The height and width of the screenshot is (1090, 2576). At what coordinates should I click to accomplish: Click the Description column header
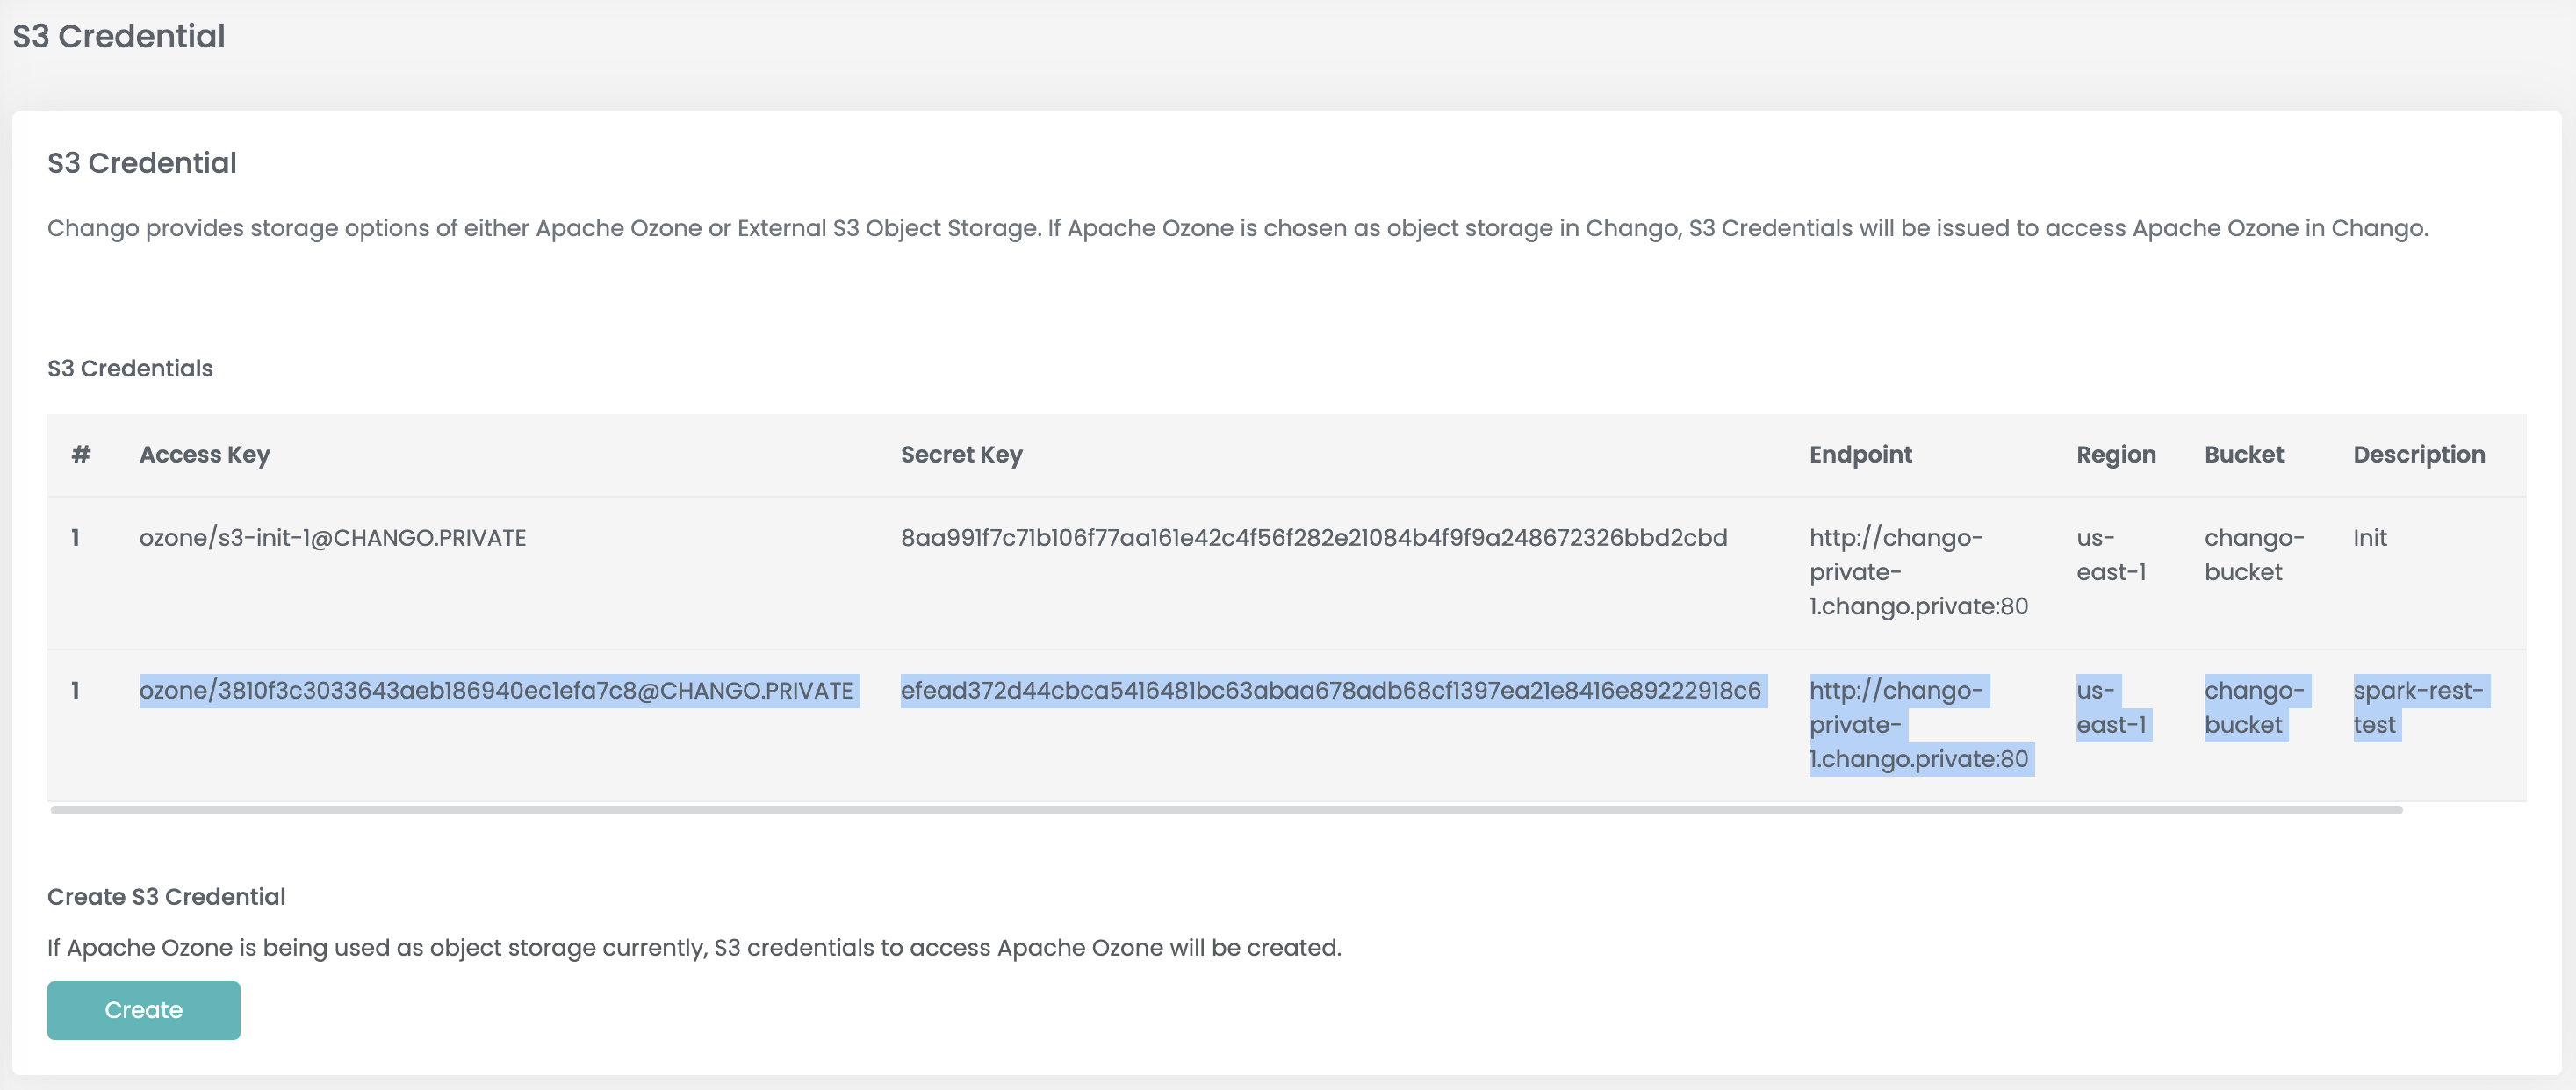(2418, 455)
